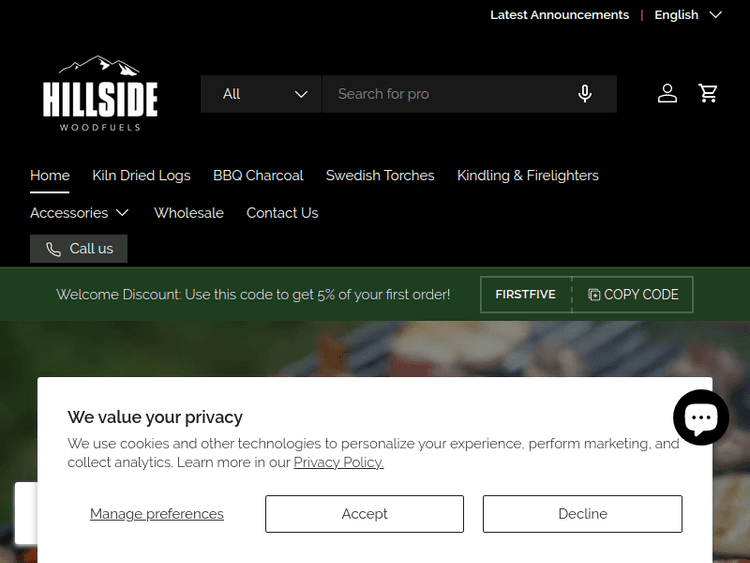Navigate to Kindling & Firelighters
This screenshot has height=563, width=750.
coord(528,175)
